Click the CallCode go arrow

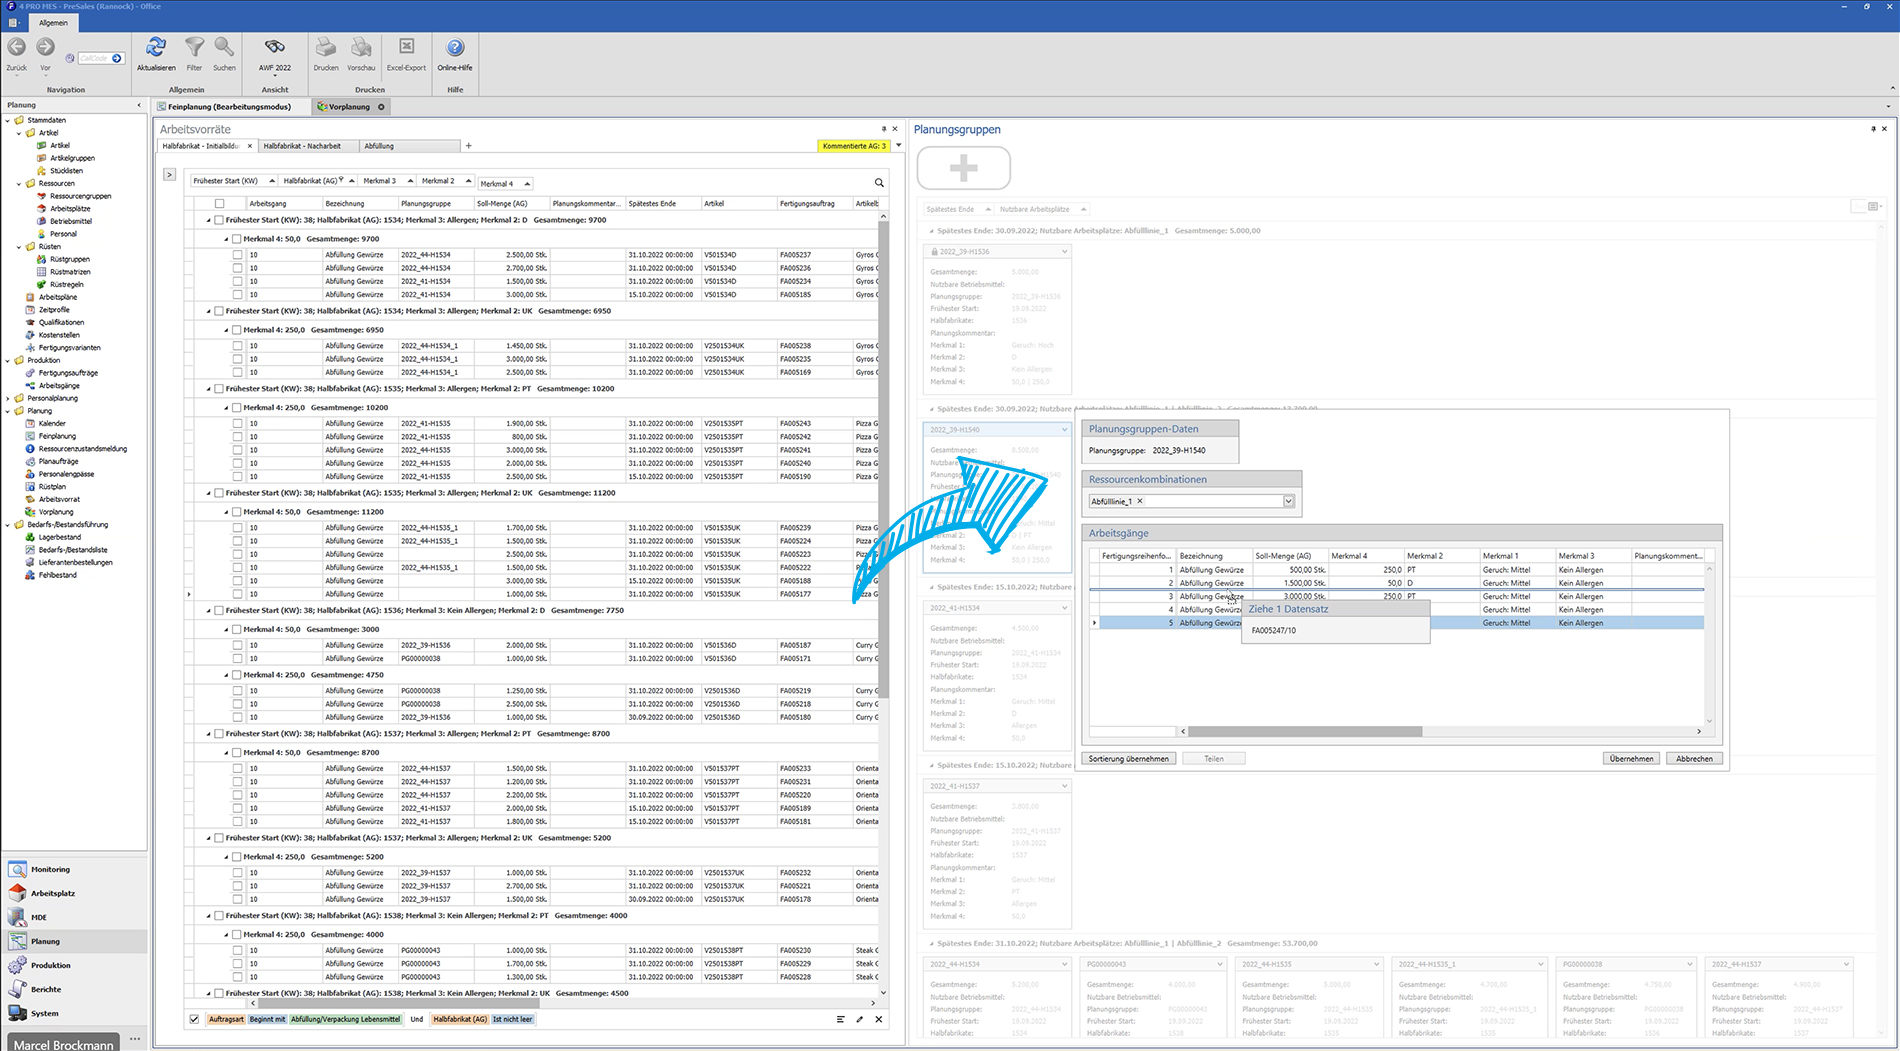coord(117,59)
